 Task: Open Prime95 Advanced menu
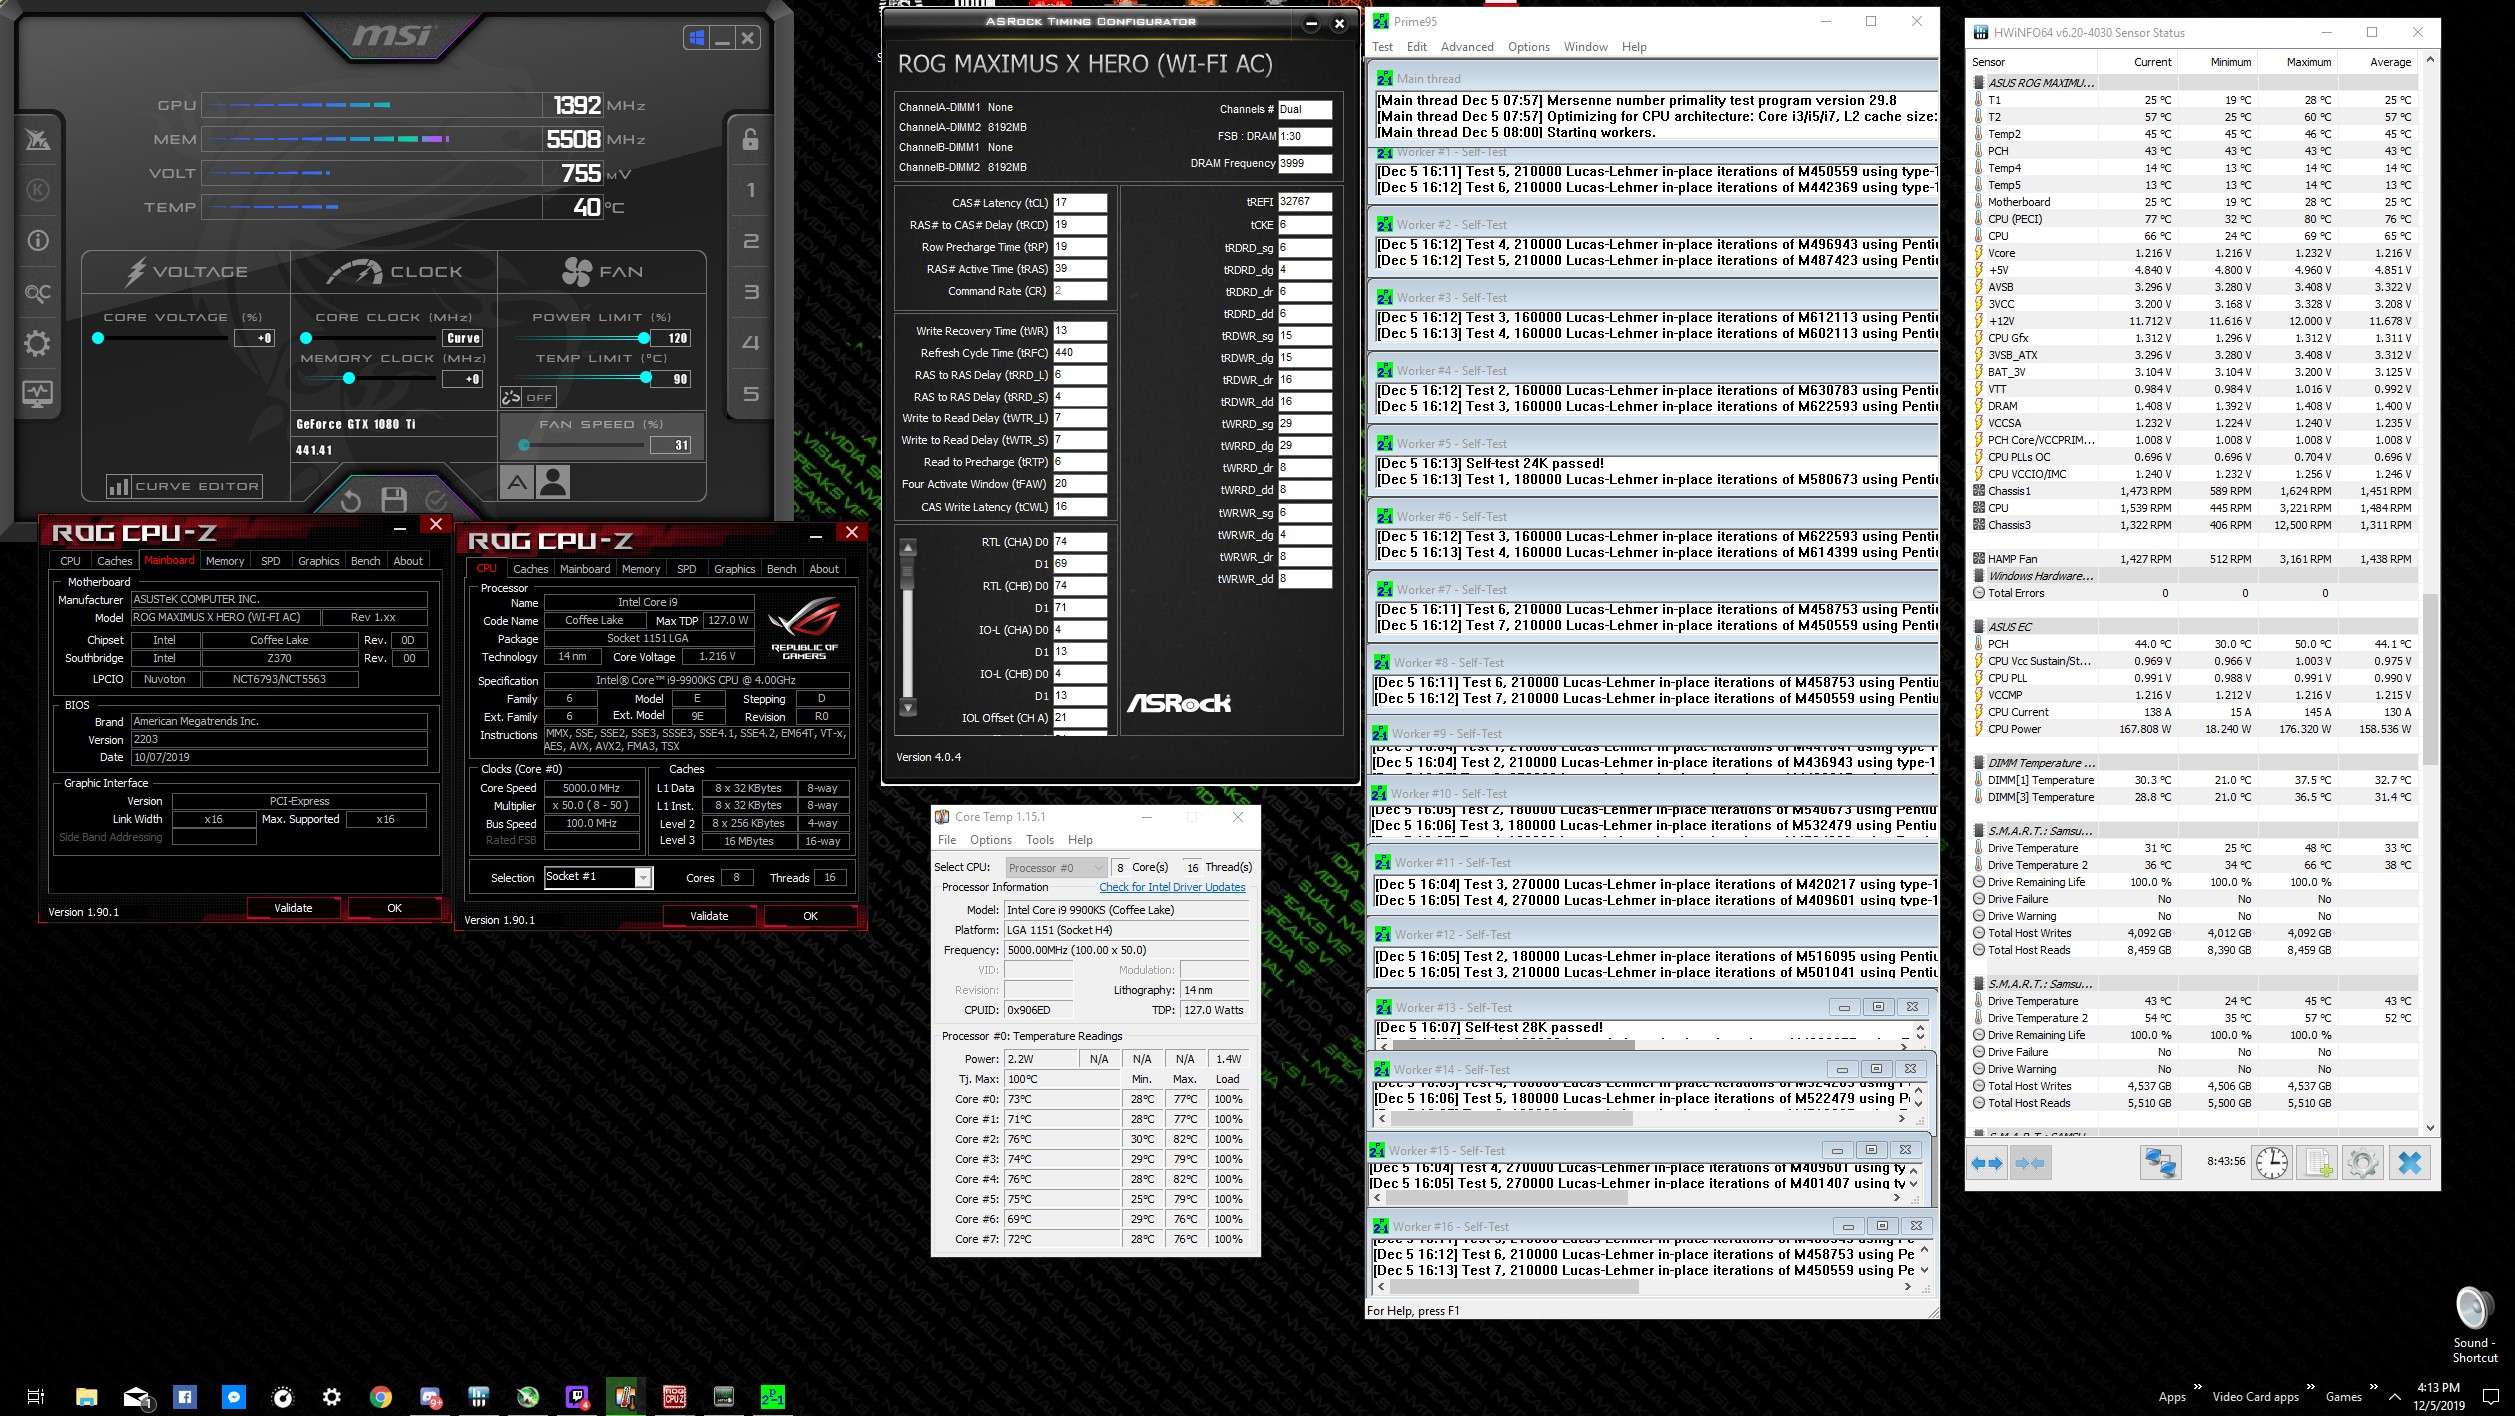click(x=1467, y=47)
